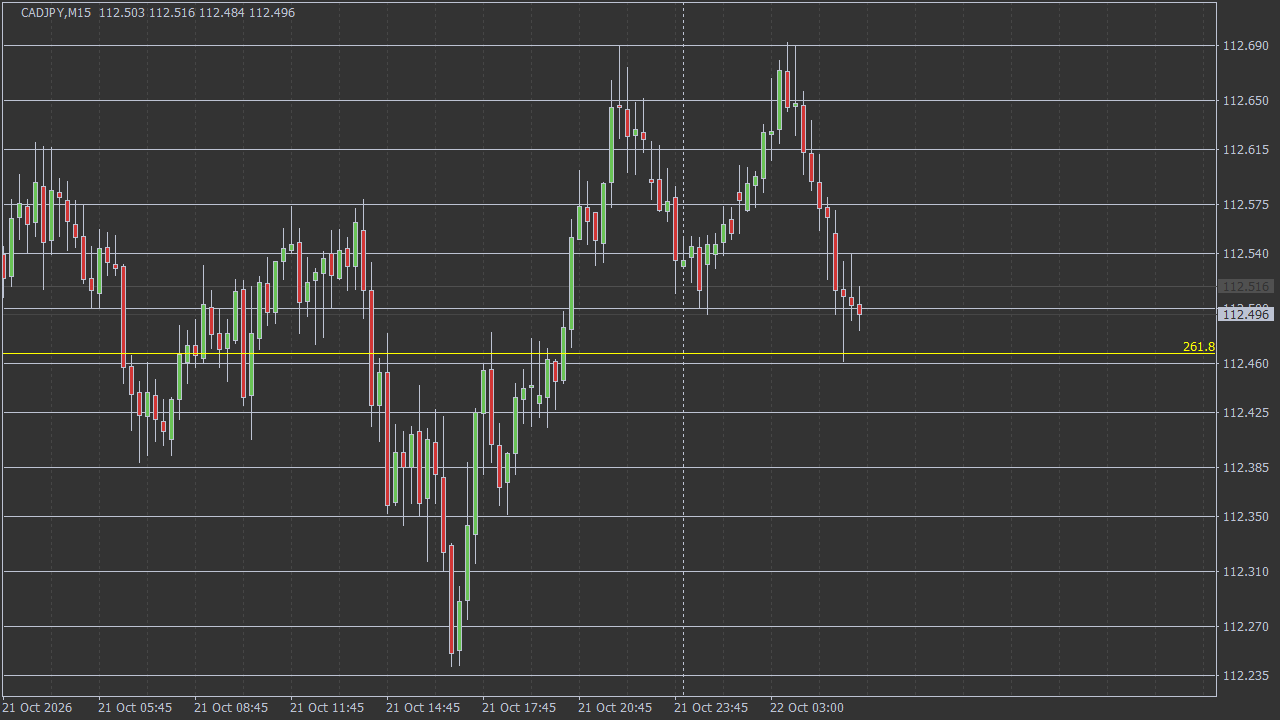The width and height of the screenshot is (1280, 720).
Task: Select the 112.425 price scale value
Action: pos(1246,413)
